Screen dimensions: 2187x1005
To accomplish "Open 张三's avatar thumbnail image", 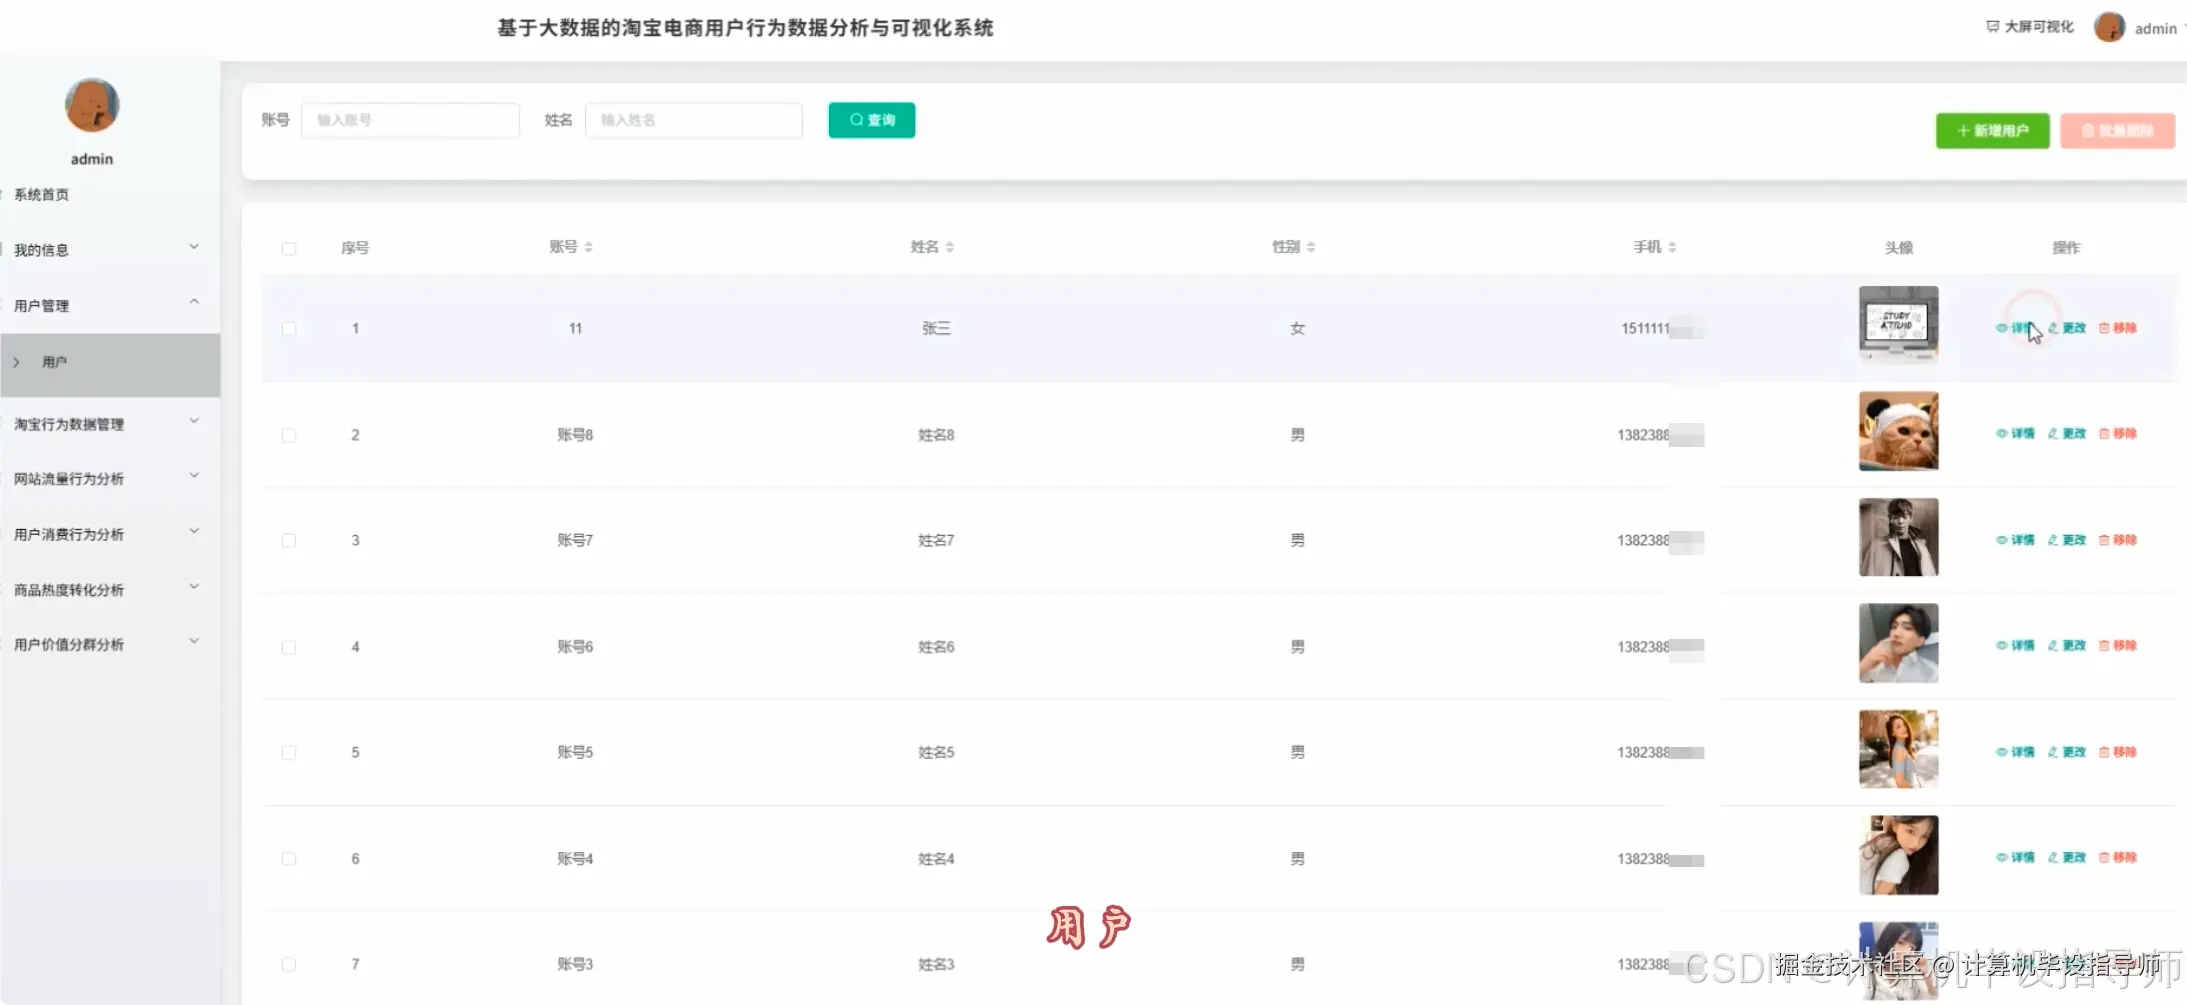I will [1897, 324].
